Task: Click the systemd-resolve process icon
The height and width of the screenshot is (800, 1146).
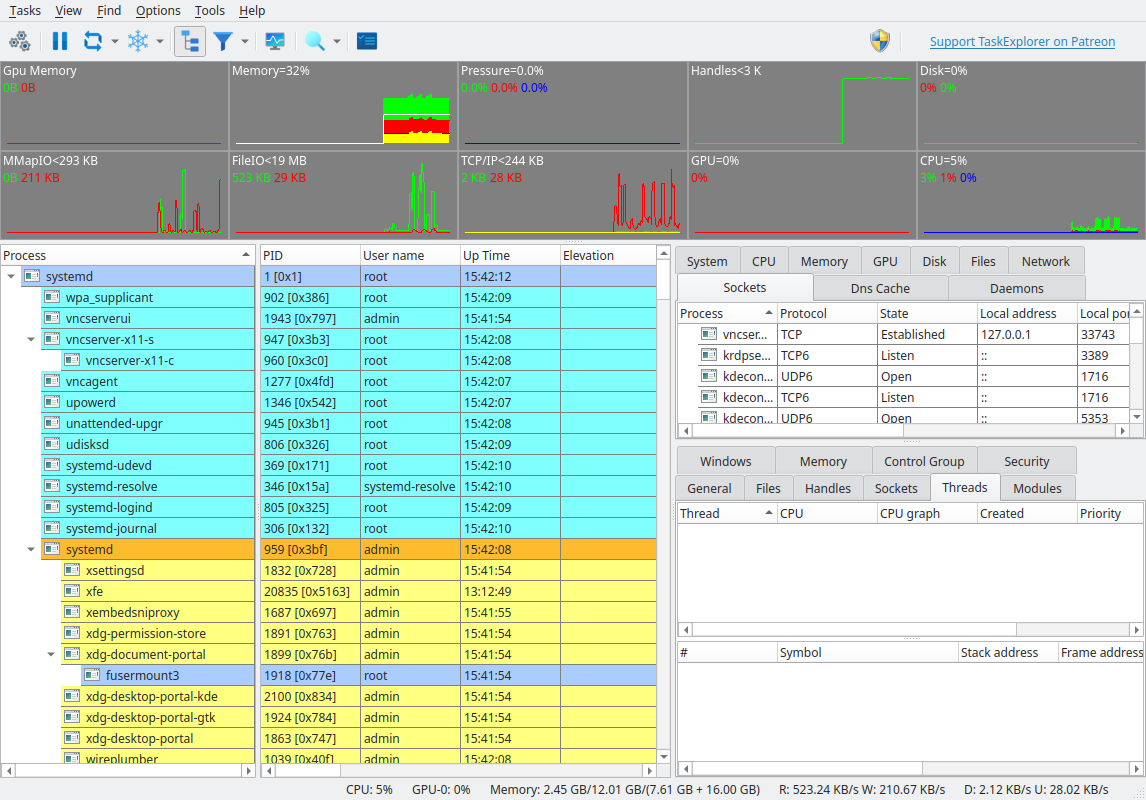Action: click(52, 486)
